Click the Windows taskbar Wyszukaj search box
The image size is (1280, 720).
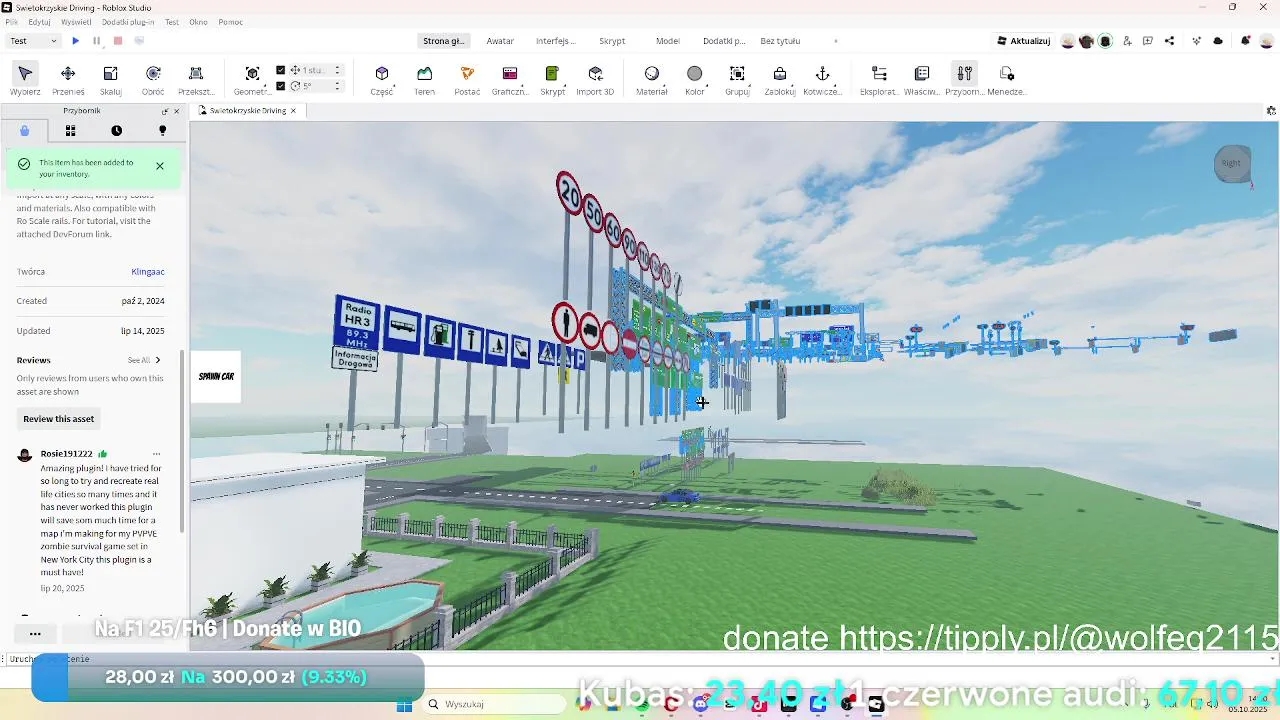pyautogui.click(x=492, y=704)
